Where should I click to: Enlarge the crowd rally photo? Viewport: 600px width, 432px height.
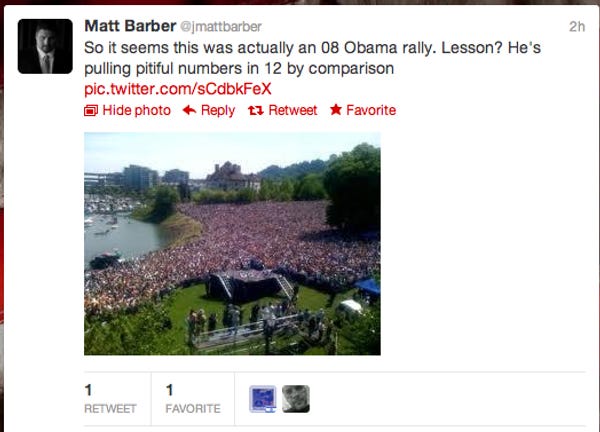click(232, 243)
